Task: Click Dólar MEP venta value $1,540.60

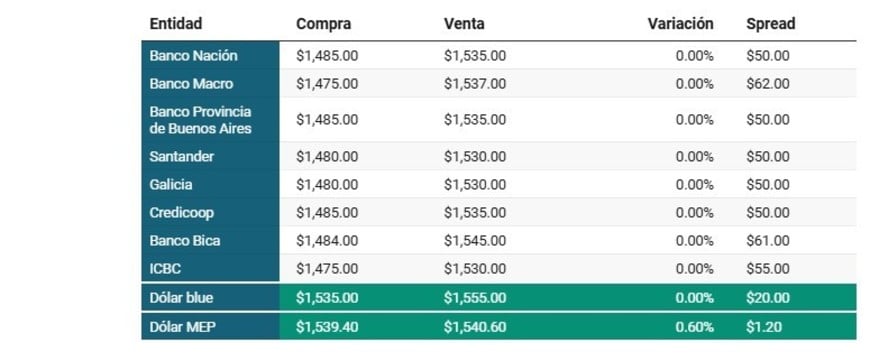Action: point(474,327)
